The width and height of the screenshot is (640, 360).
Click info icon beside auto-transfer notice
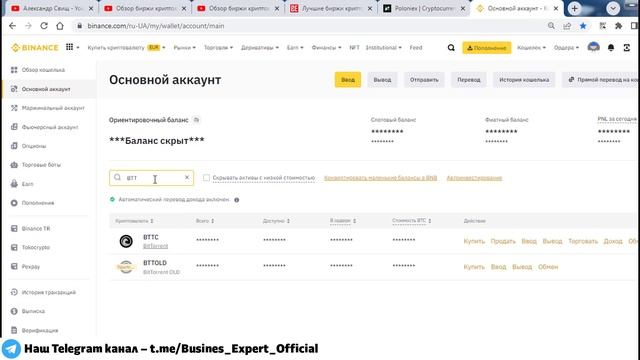click(x=237, y=200)
